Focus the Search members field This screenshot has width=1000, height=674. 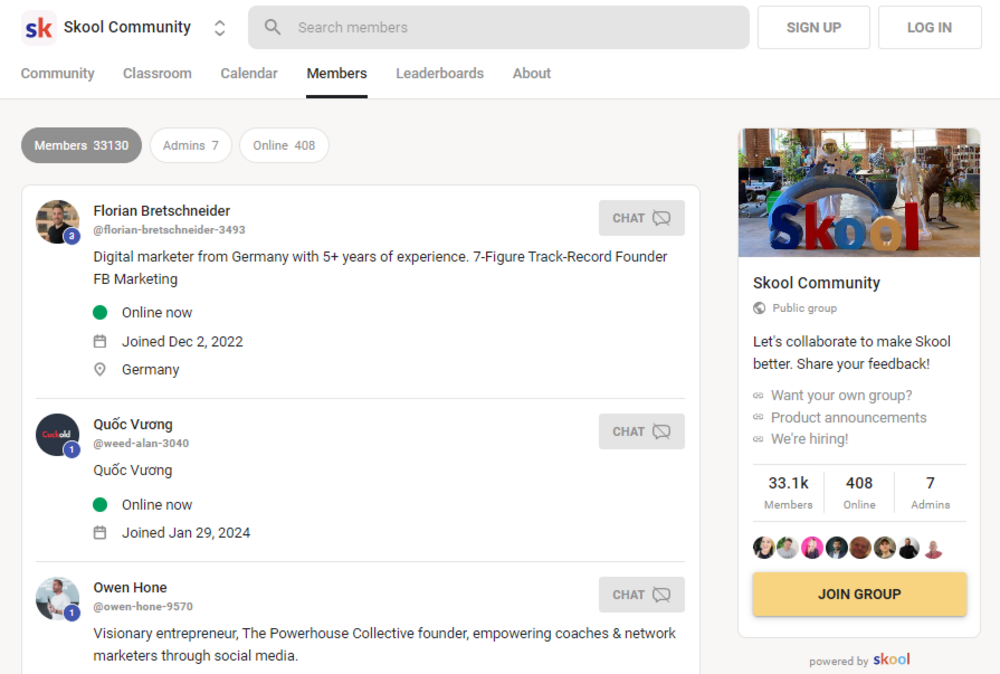pyautogui.click(x=498, y=27)
